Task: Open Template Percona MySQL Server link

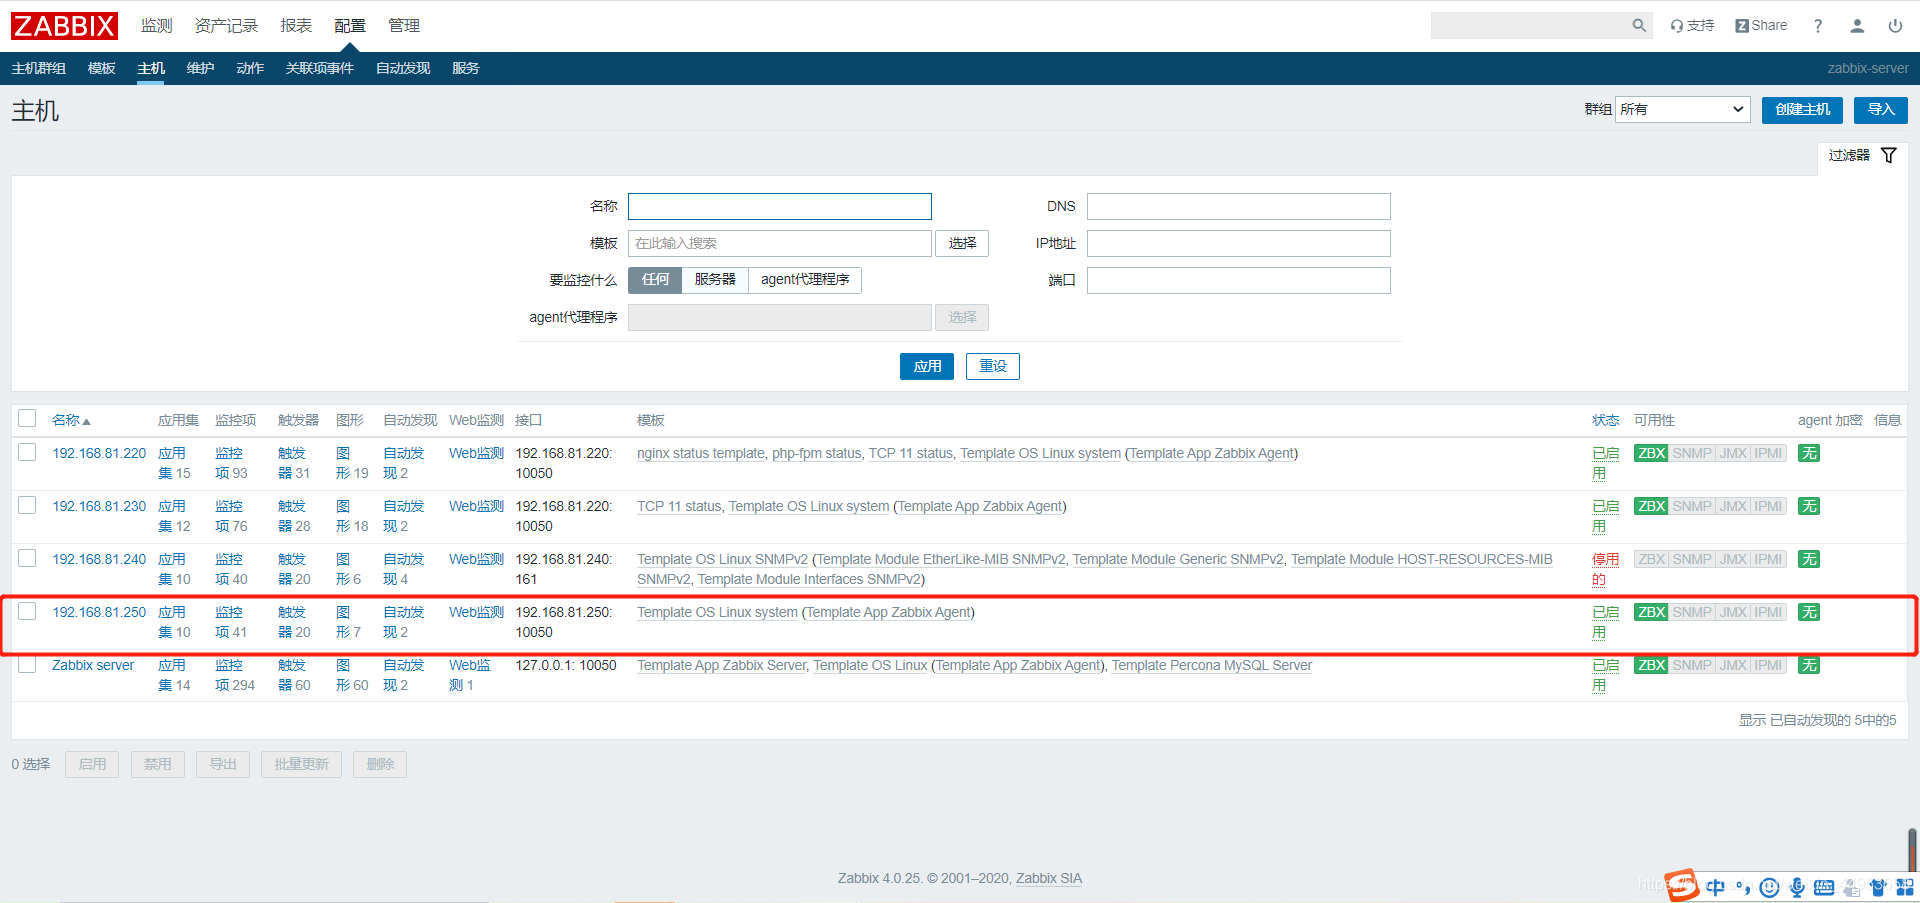Action: [1212, 665]
